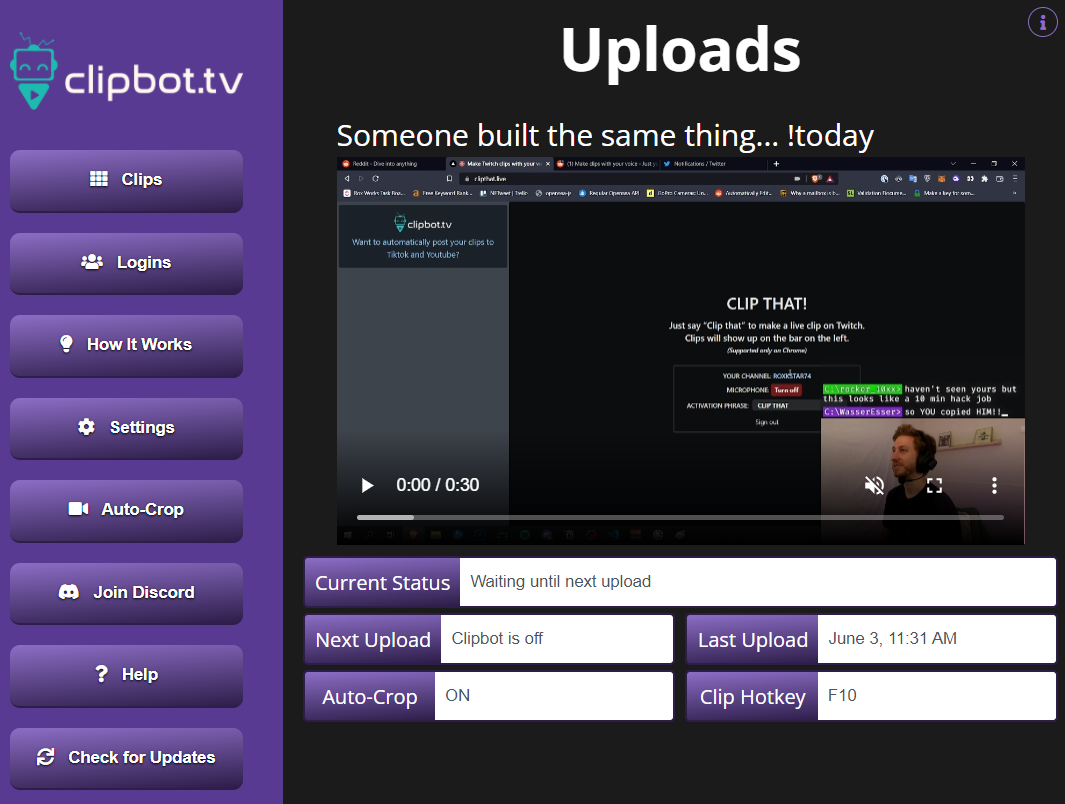The image size is (1065, 804).
Task: Click Last Upload value 'June 3, 11:31 AM'
Action: pyautogui.click(x=937, y=639)
